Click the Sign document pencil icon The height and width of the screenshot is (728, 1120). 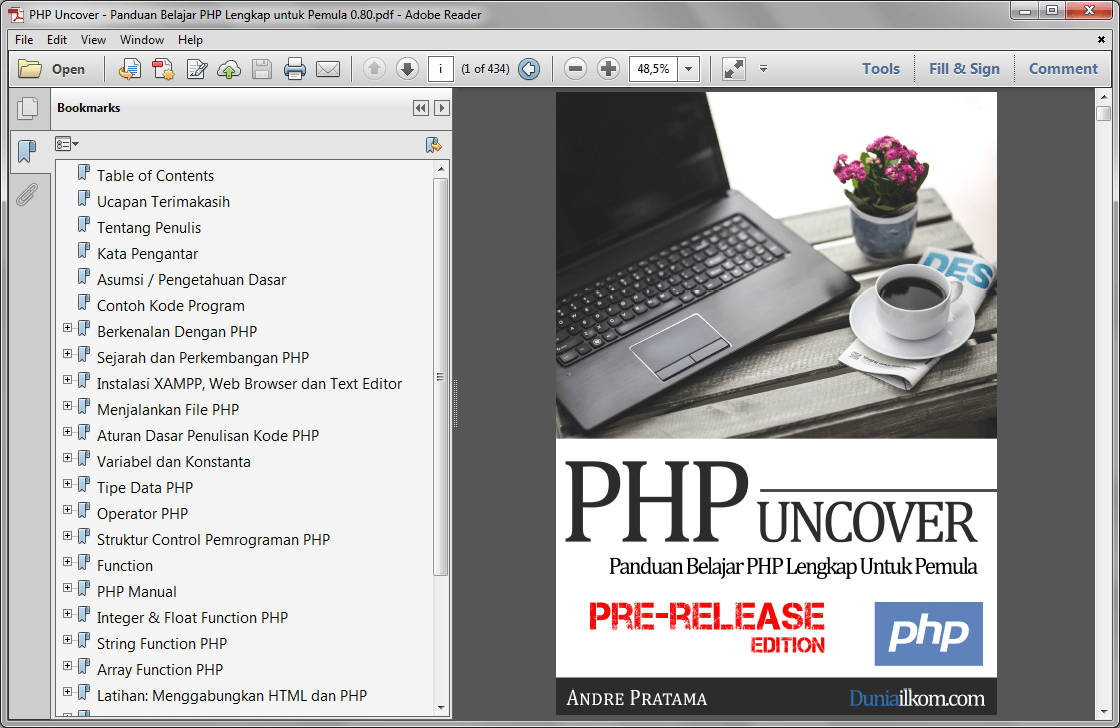(196, 69)
